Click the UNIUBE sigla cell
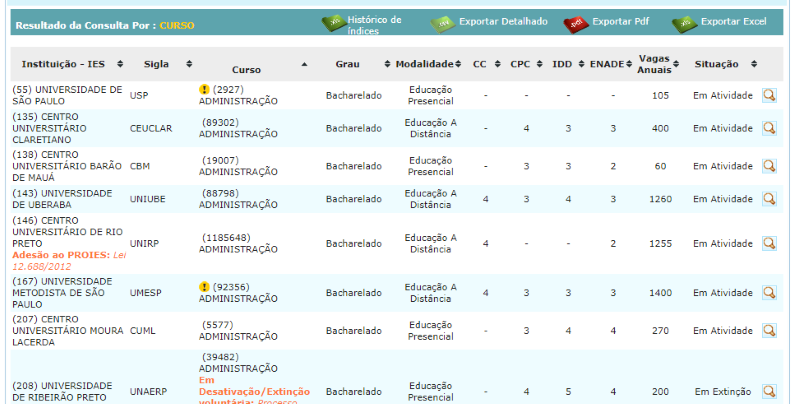 [x=147, y=199]
